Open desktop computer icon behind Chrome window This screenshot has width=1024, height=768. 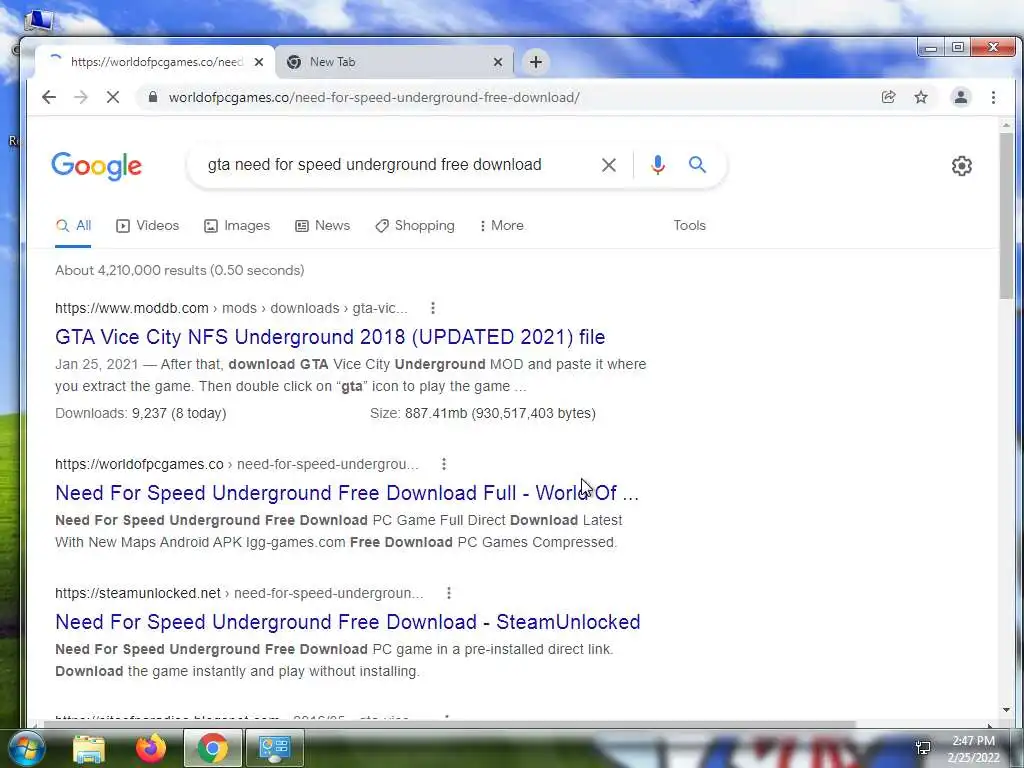(38, 20)
